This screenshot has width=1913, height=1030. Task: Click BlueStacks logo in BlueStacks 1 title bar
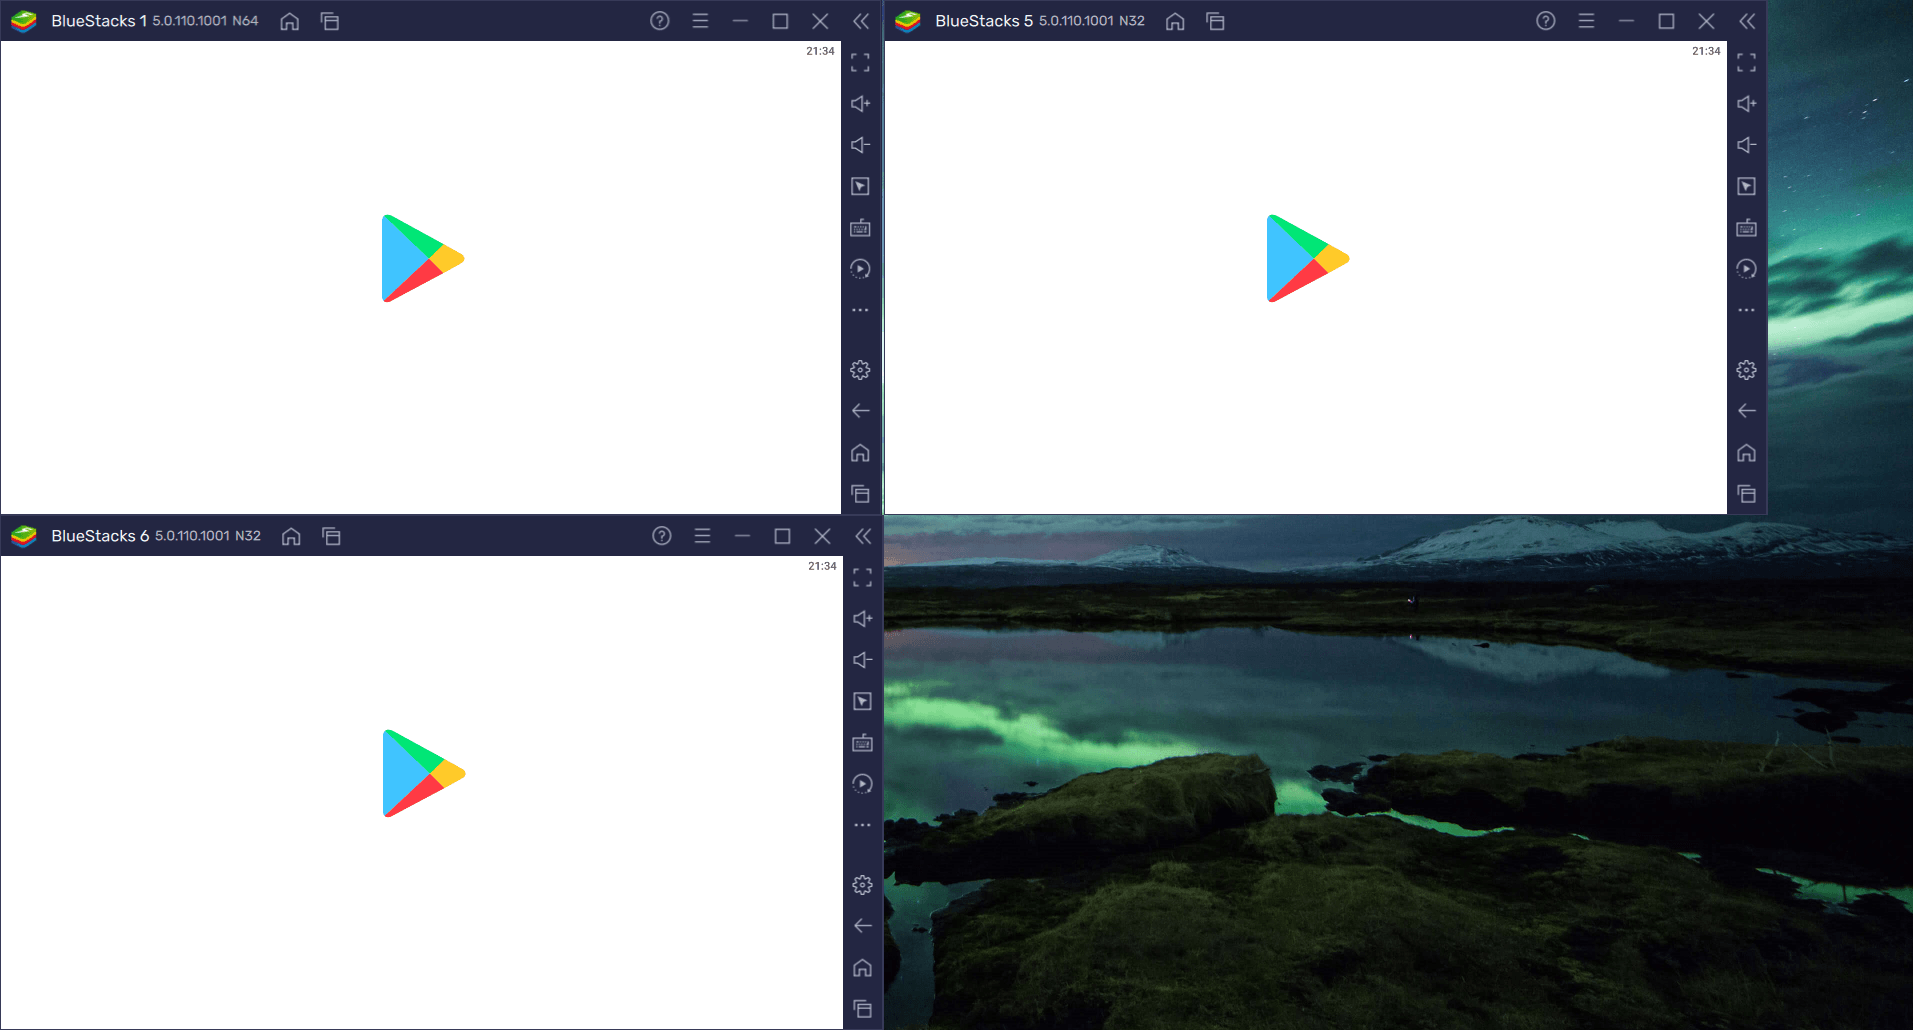tap(24, 21)
